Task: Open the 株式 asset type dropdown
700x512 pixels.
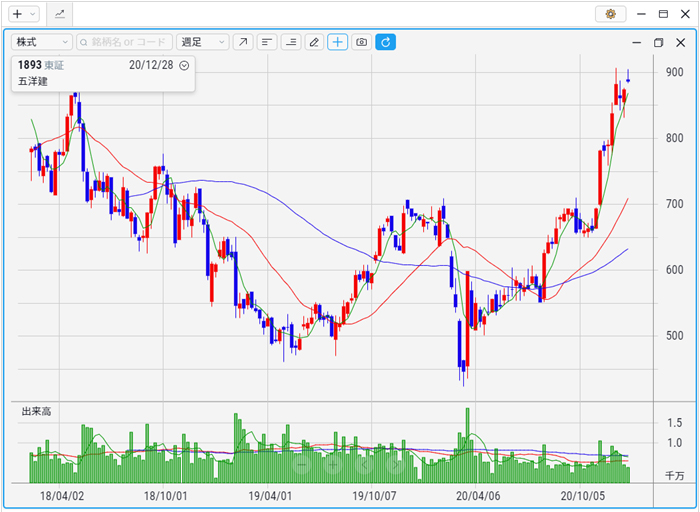Action: 41,42
